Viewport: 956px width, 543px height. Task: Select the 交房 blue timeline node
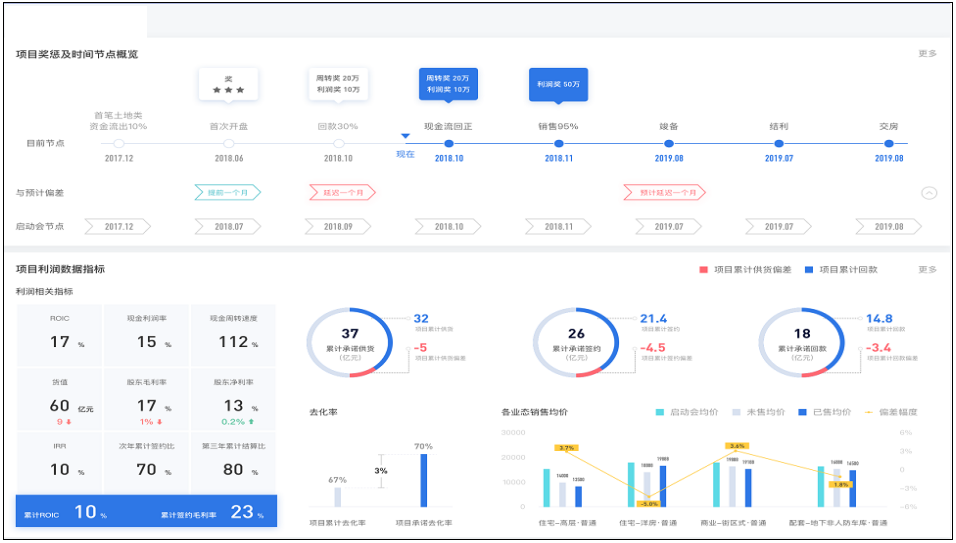889,144
